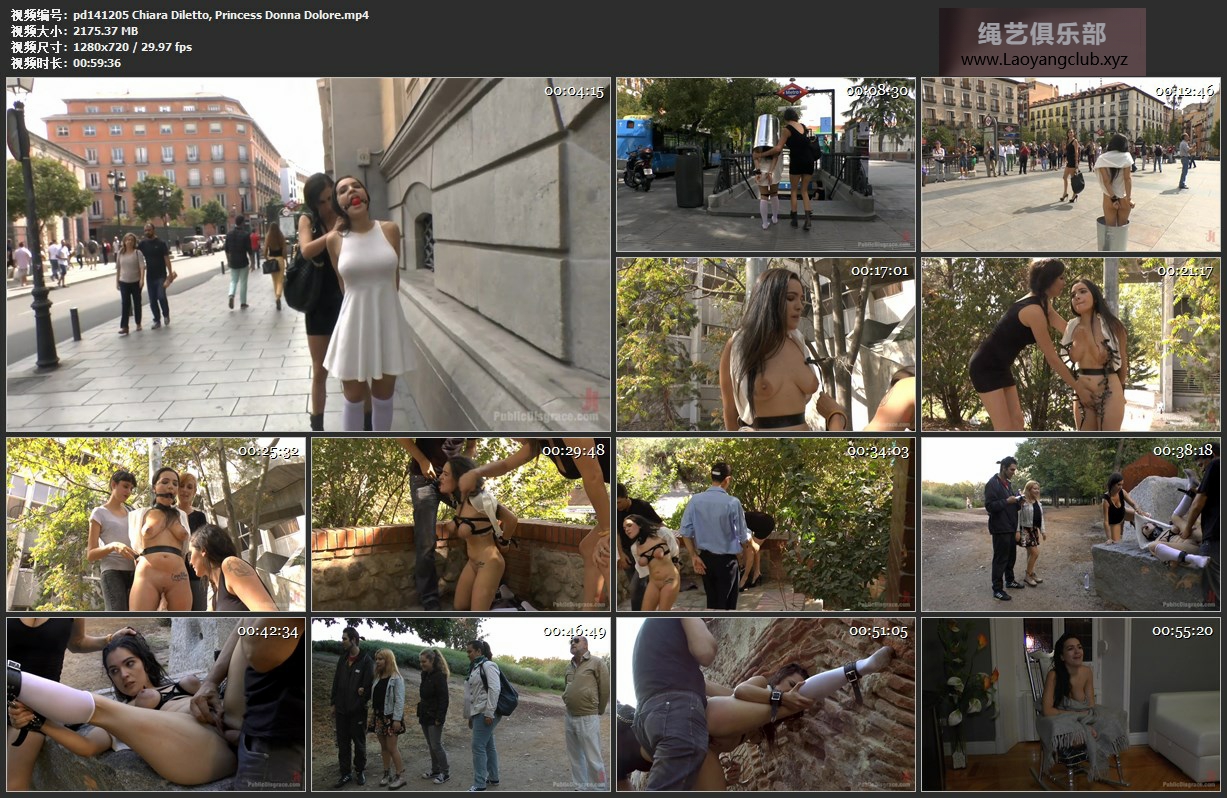Click the 00:59:36 duration text

click(97, 63)
